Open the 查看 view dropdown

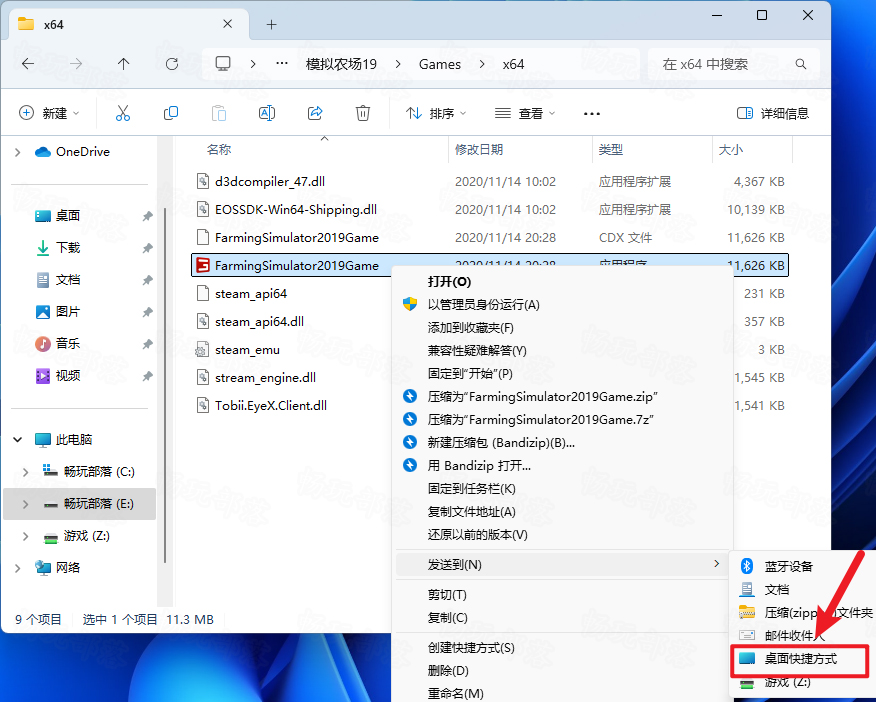525,113
